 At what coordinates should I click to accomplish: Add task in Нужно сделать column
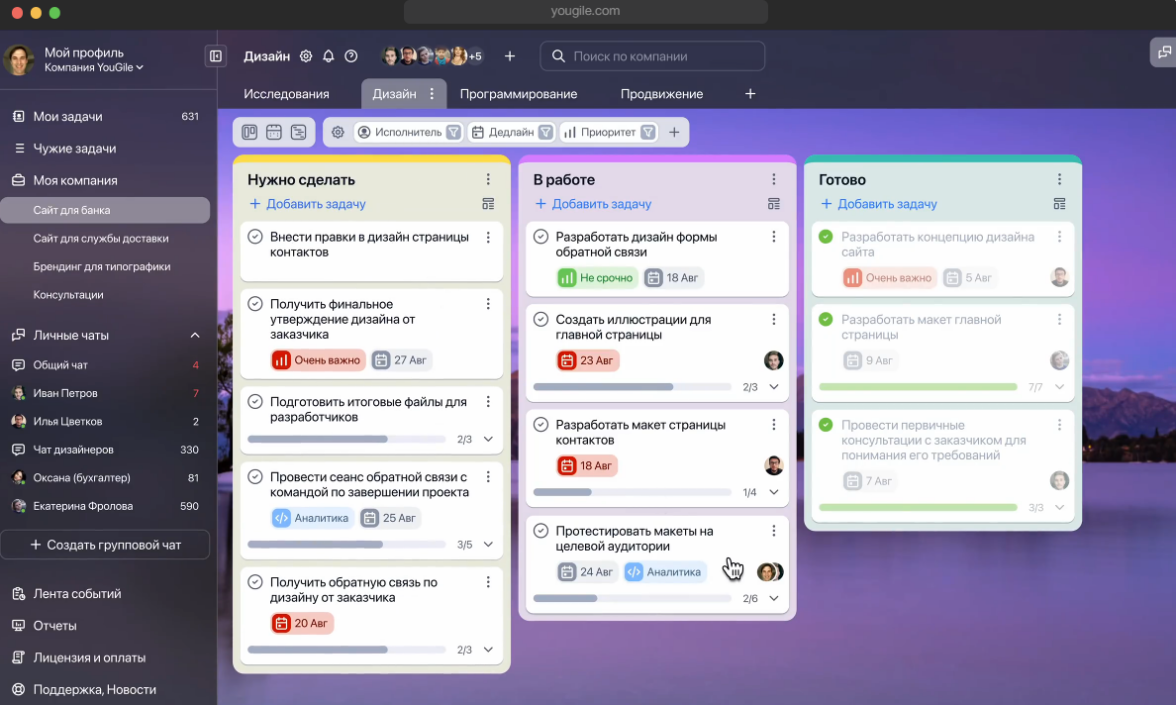point(308,204)
